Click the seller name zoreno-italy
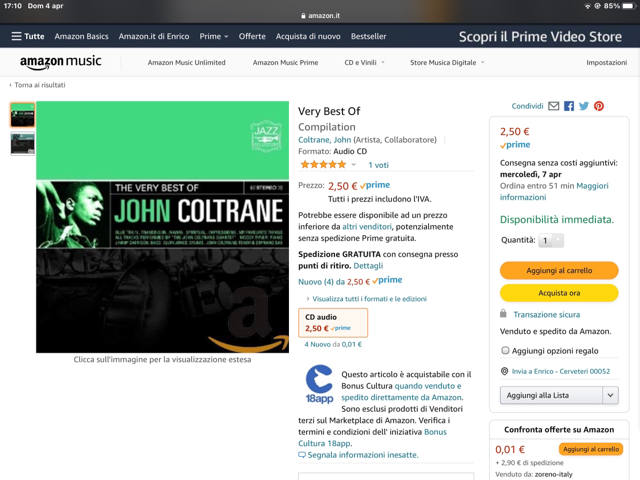 [x=553, y=474]
